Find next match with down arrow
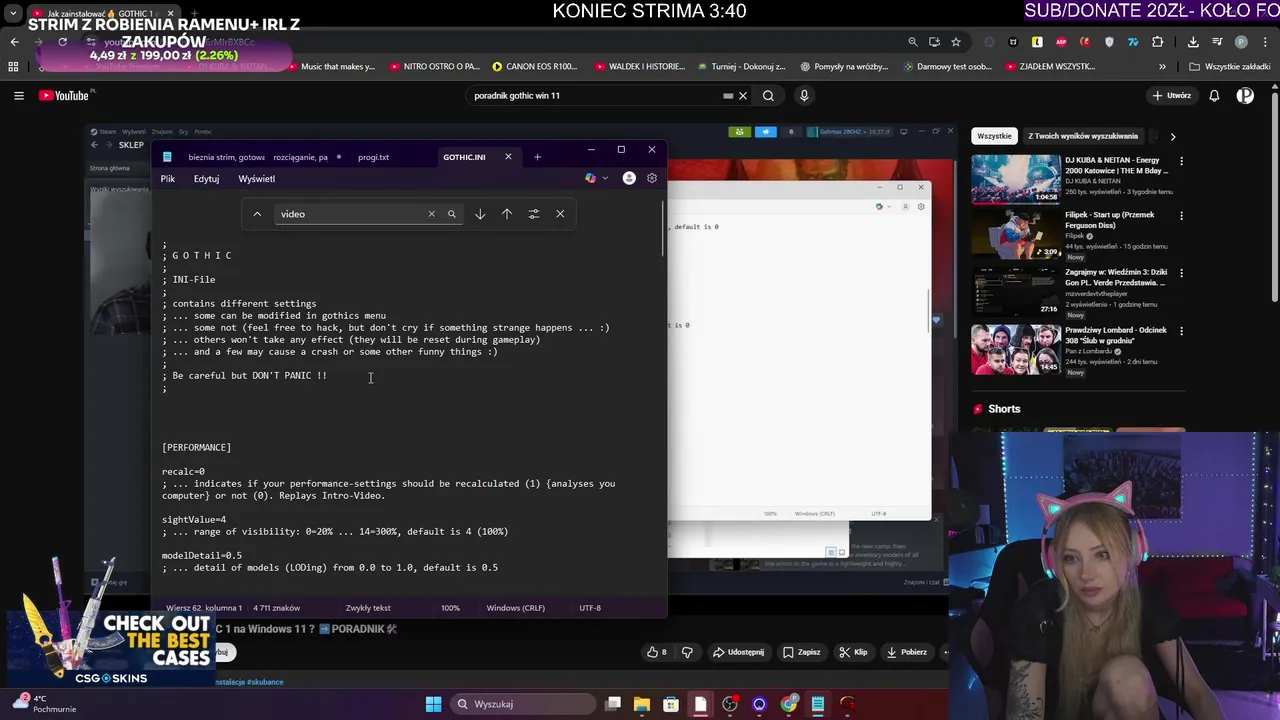Screen dimensions: 1280x720 (480, 214)
